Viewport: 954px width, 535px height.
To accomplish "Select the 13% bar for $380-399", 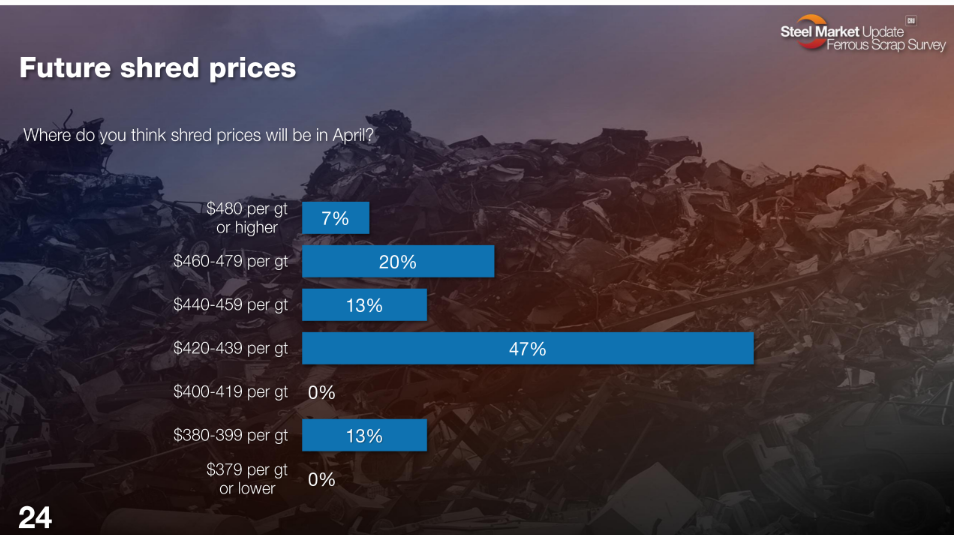I will 364,436.
